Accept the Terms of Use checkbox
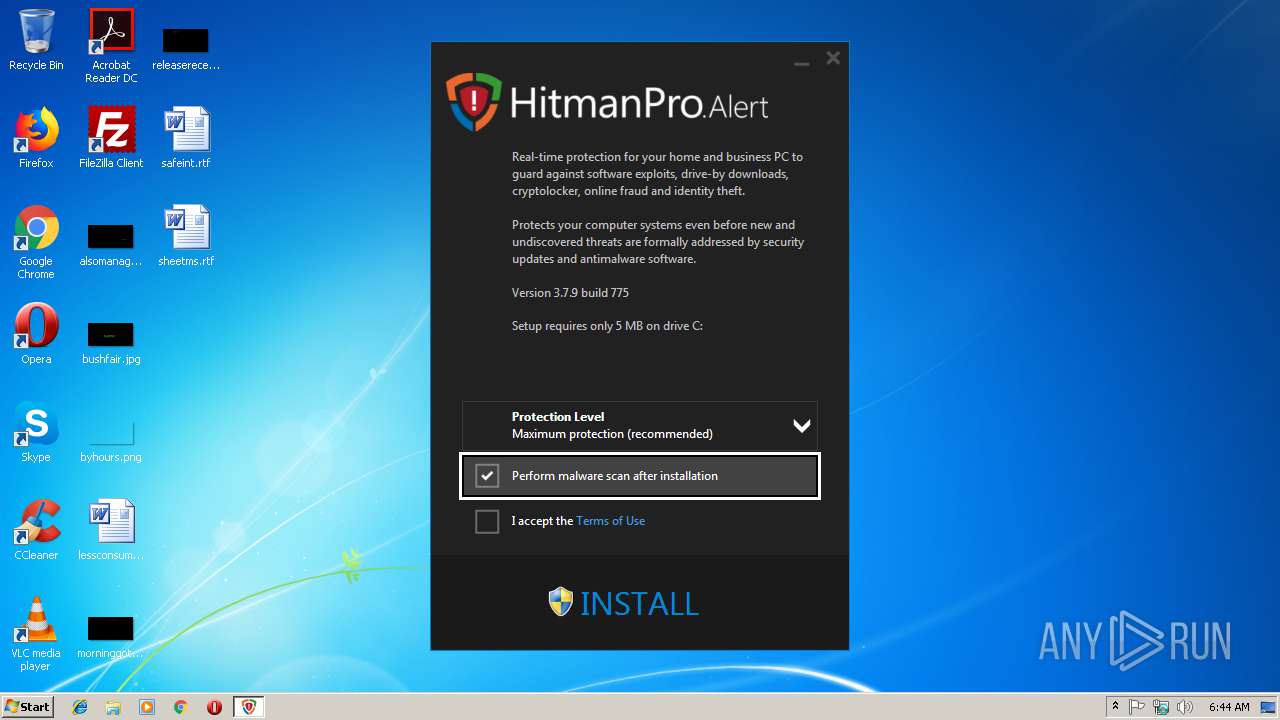This screenshot has width=1280, height=720. coord(487,521)
